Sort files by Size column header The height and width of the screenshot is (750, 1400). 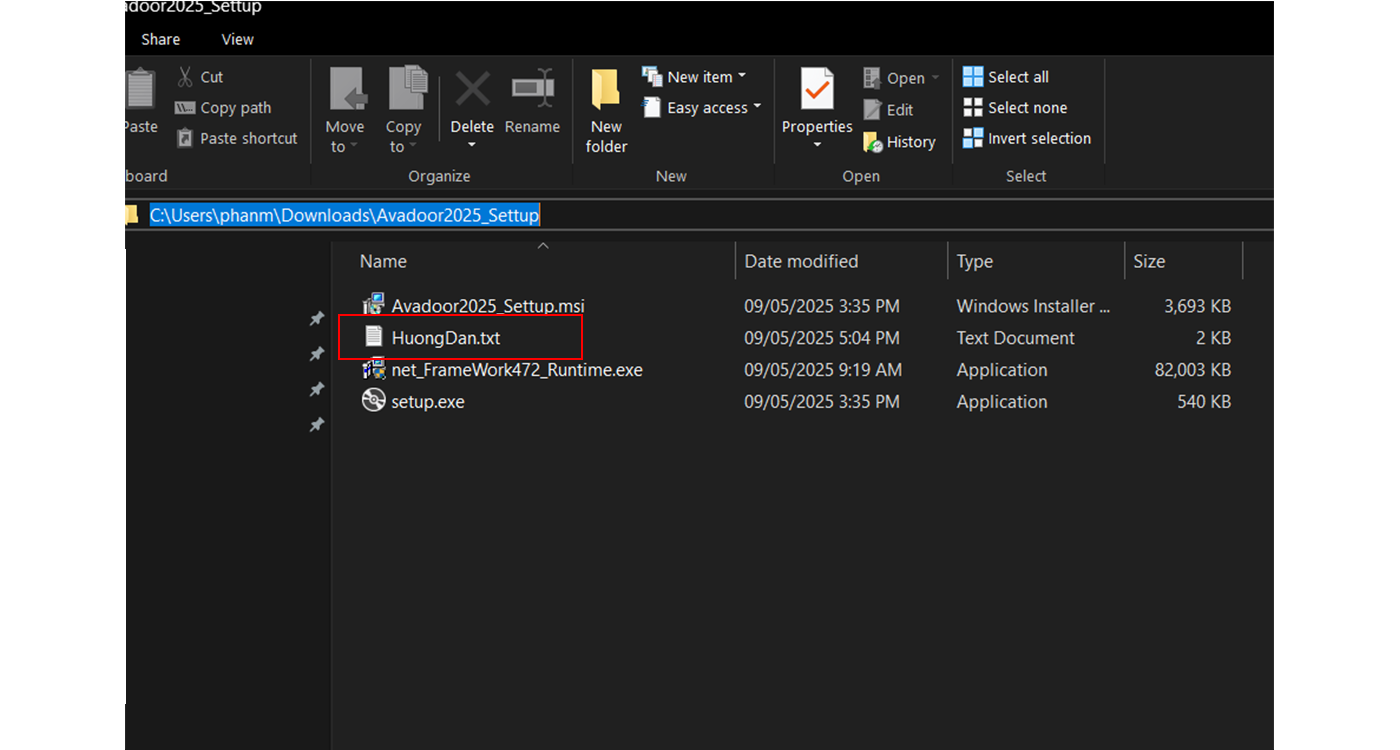click(1149, 261)
